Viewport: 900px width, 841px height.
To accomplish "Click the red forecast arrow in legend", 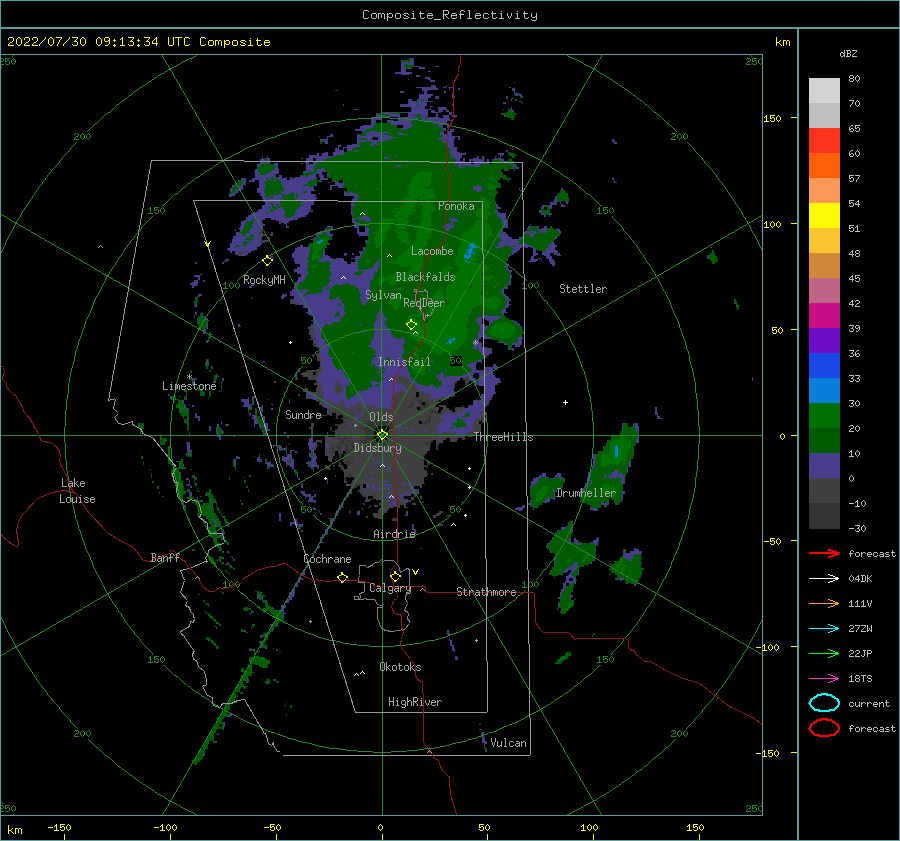I will 824,553.
